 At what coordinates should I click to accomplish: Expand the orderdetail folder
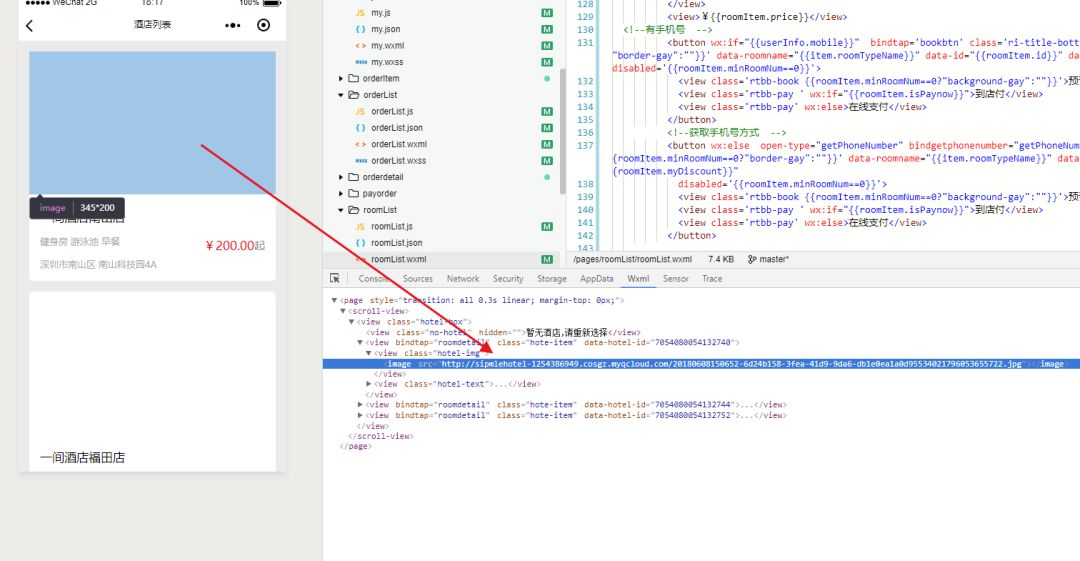click(341, 177)
